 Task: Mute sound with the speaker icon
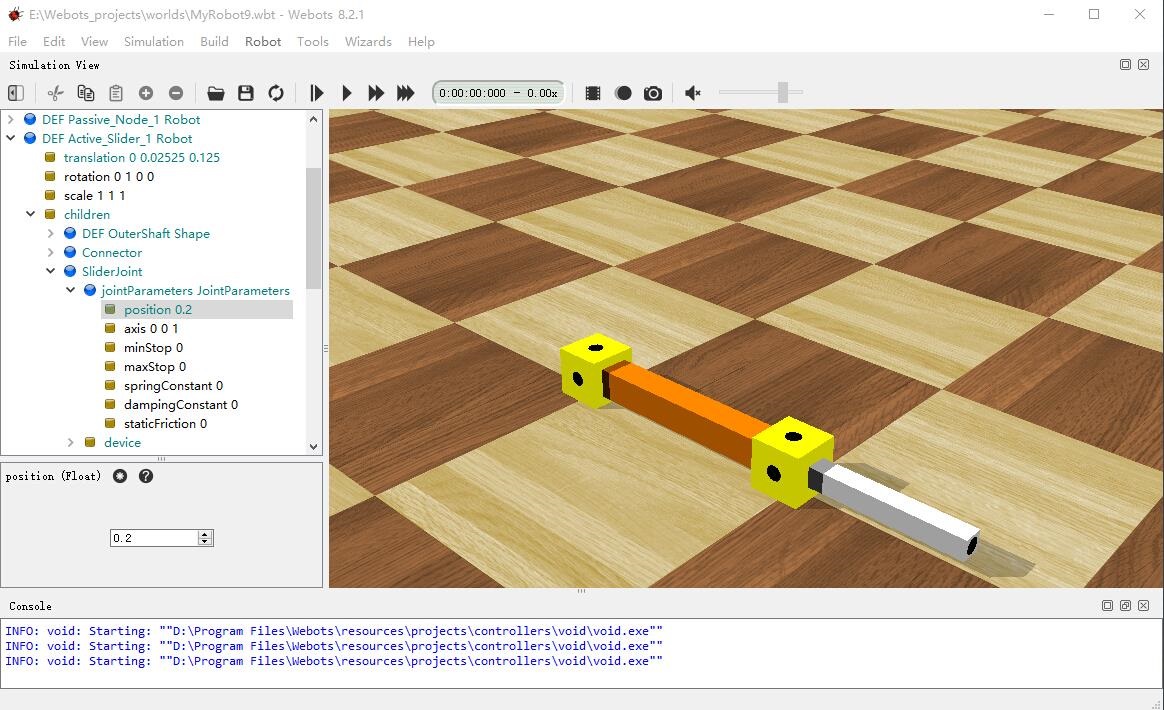coord(693,93)
